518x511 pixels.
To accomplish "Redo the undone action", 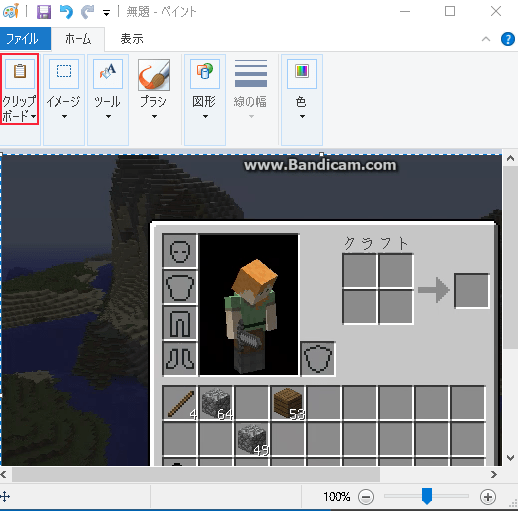I will point(88,12).
